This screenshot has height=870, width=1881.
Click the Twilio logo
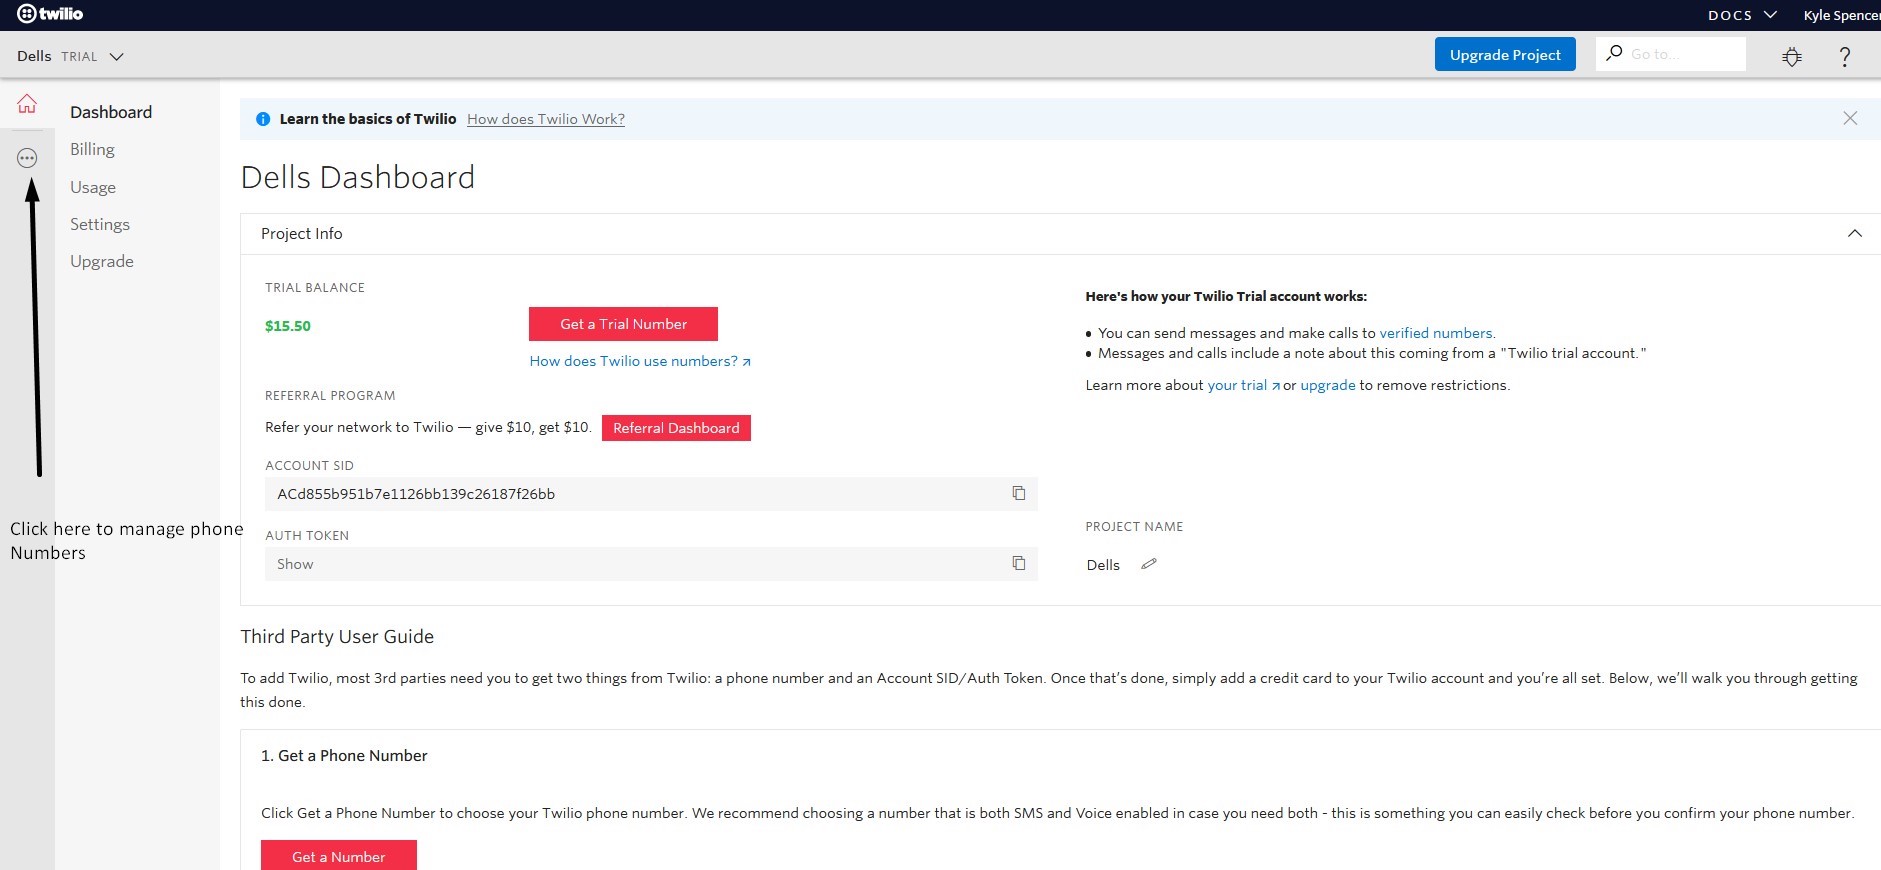tap(50, 14)
